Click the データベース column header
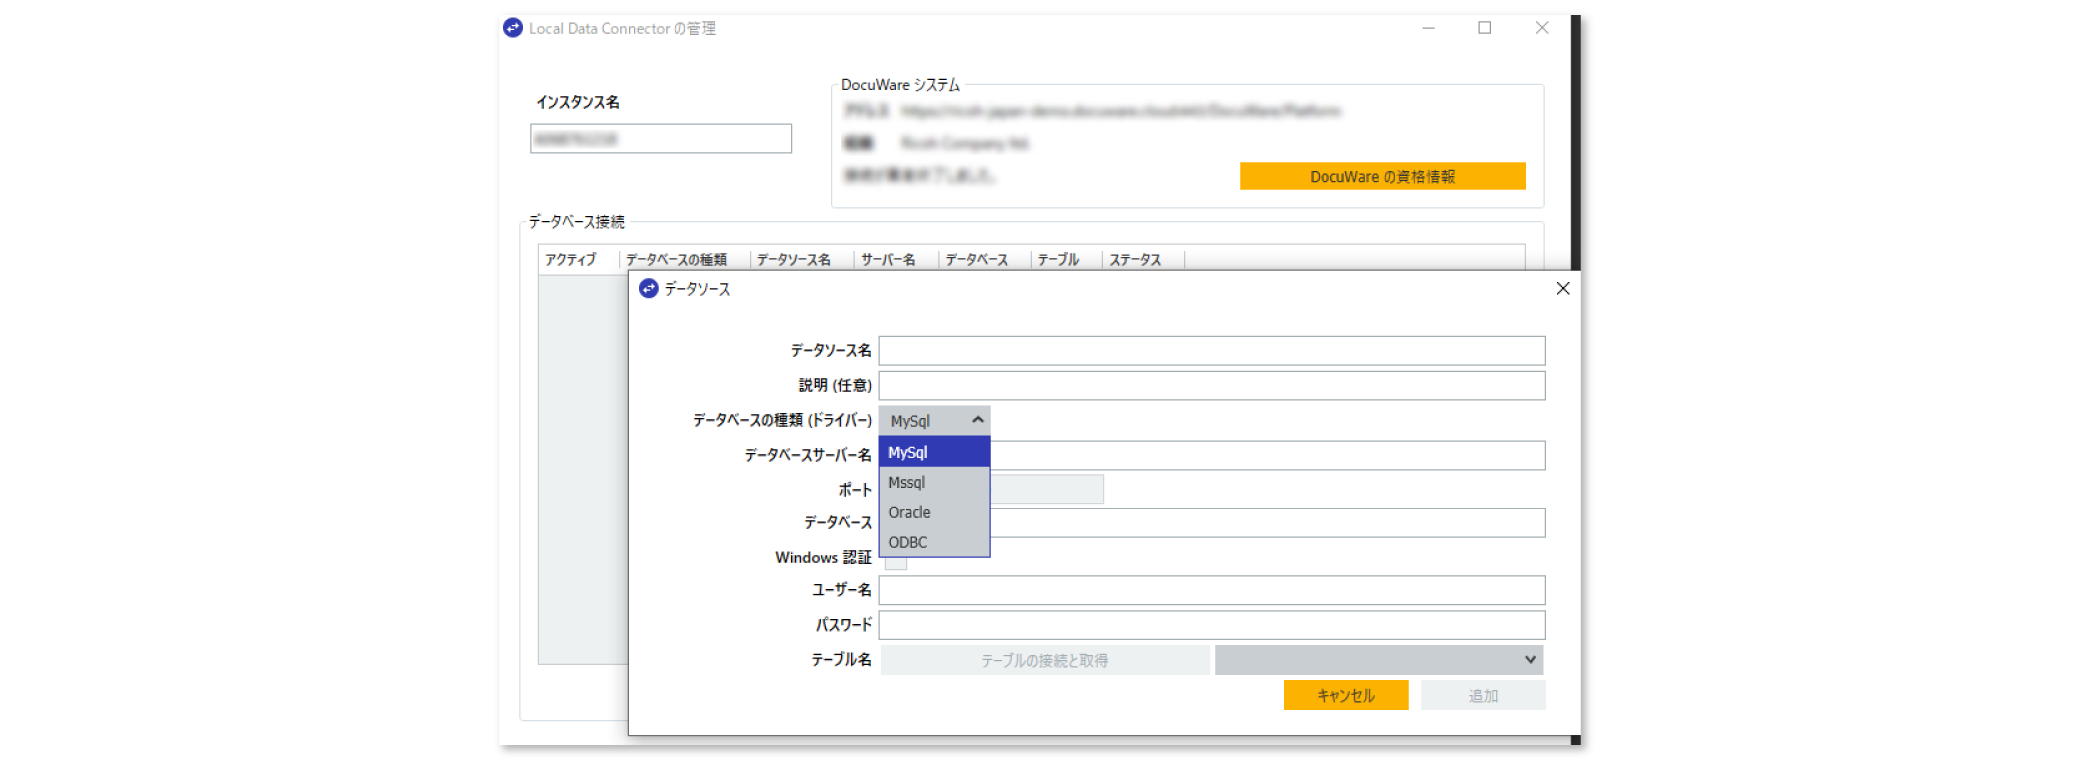Viewport: 2080px width, 760px height. pos(984,260)
